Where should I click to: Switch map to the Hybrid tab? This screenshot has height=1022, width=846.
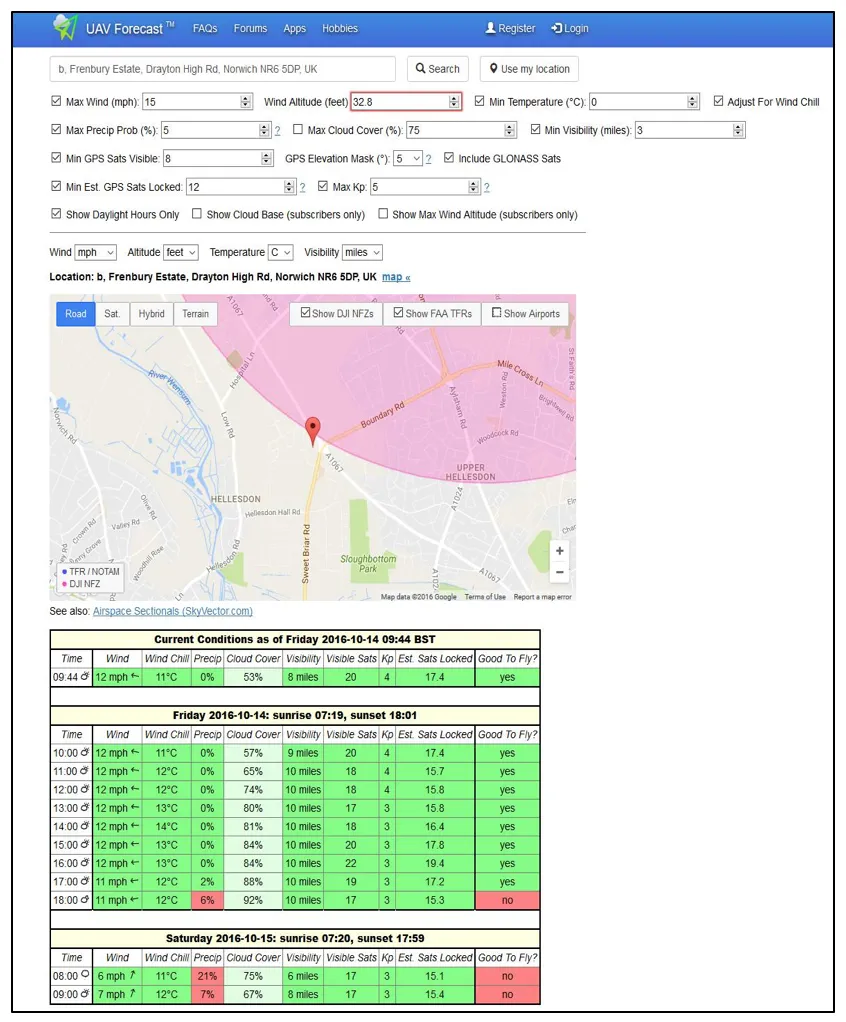point(151,314)
